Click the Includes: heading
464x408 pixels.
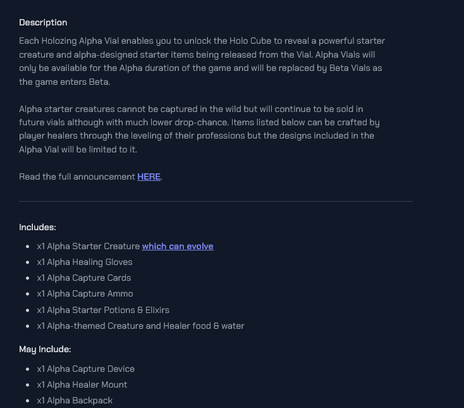pos(37,227)
